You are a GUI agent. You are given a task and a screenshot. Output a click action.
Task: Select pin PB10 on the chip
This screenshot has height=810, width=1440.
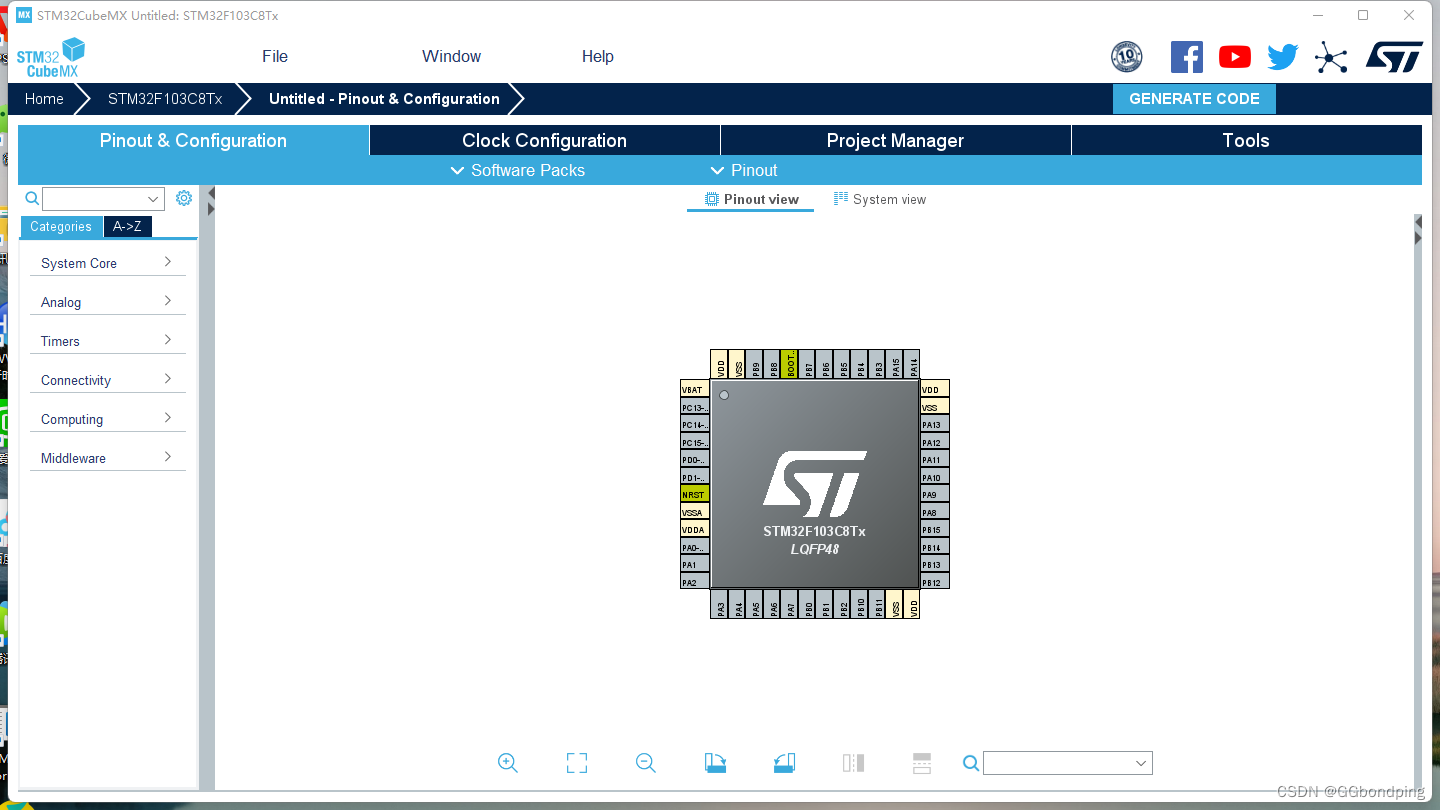861,604
